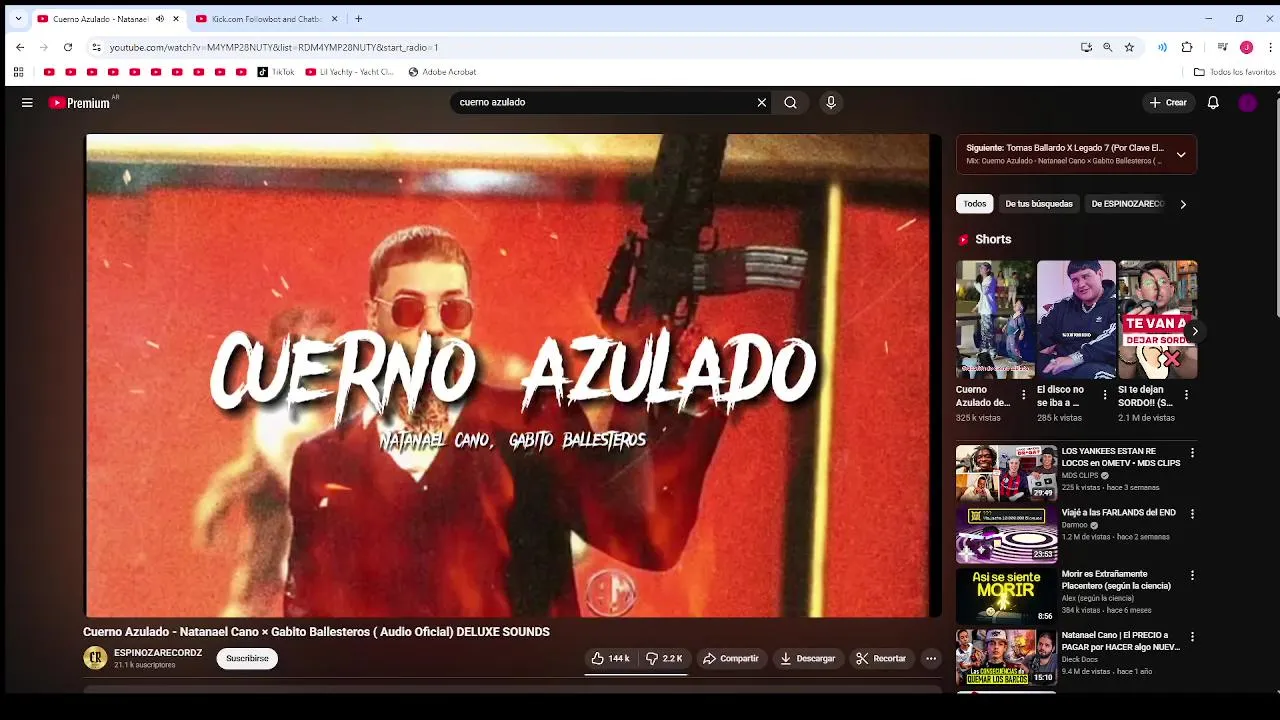
Task: Expand the Mix playlist panel chevron
Action: 1181,154
